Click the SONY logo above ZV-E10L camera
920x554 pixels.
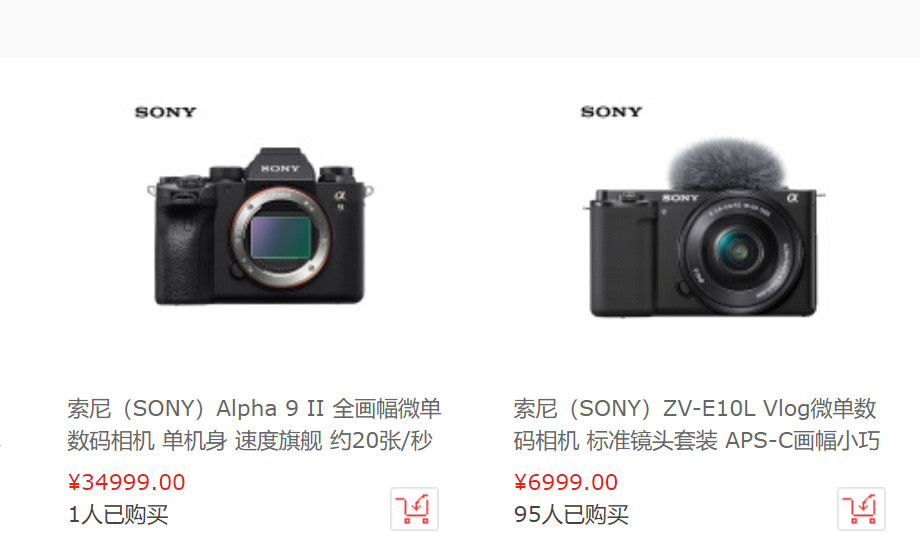(x=611, y=112)
